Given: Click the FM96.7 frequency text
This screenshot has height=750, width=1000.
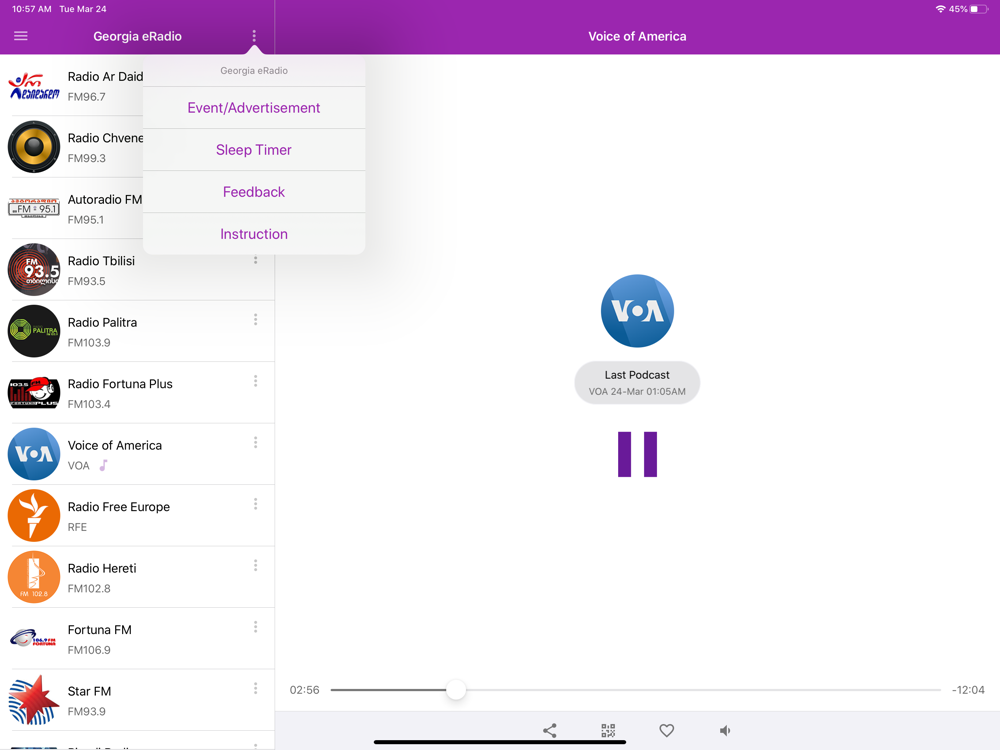Looking at the screenshot, I should tap(87, 97).
